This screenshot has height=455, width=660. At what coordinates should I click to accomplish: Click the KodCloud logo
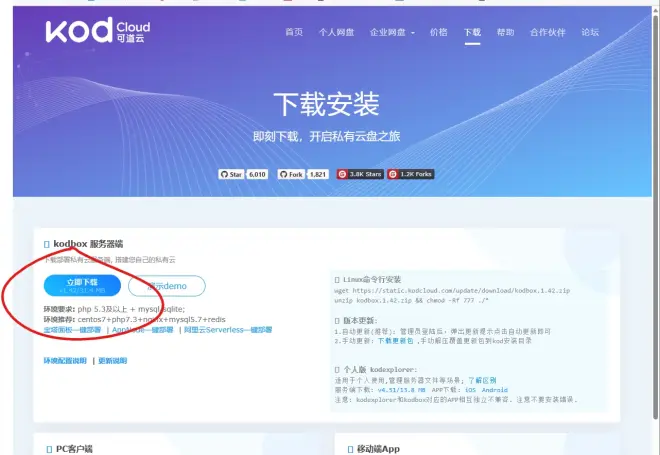(98, 30)
